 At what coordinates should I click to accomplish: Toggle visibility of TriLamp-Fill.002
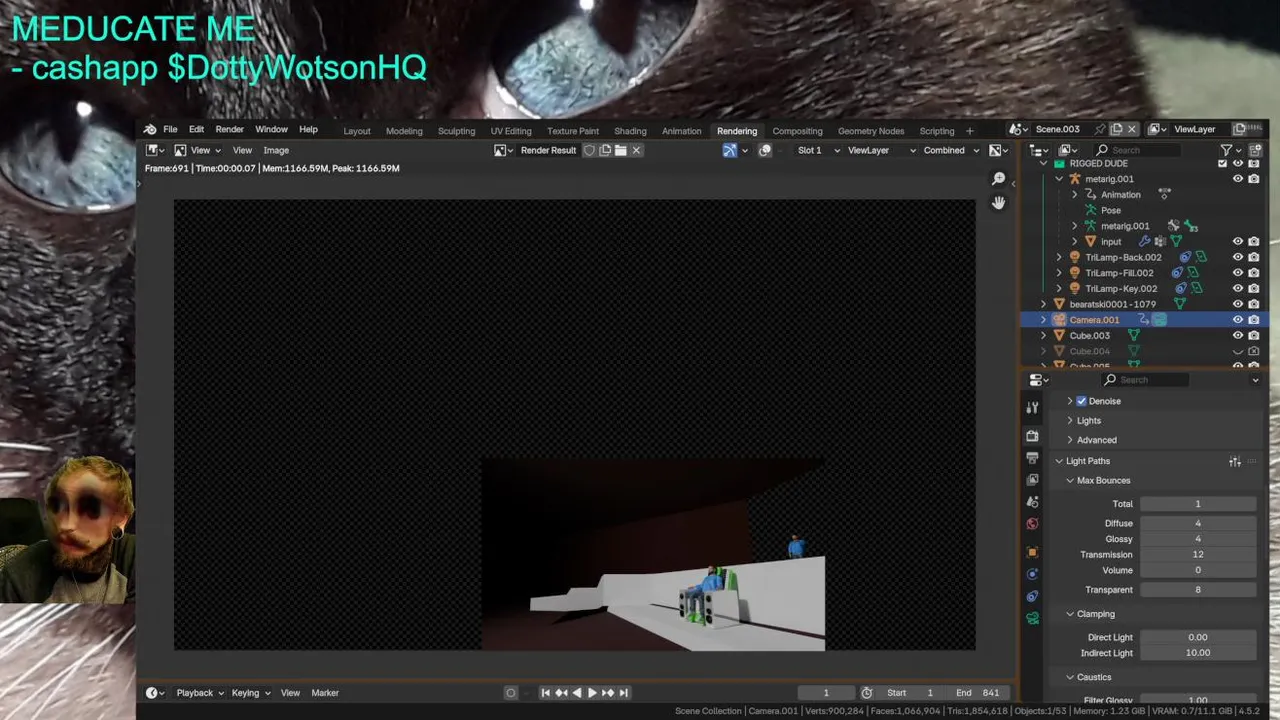pos(1238,273)
